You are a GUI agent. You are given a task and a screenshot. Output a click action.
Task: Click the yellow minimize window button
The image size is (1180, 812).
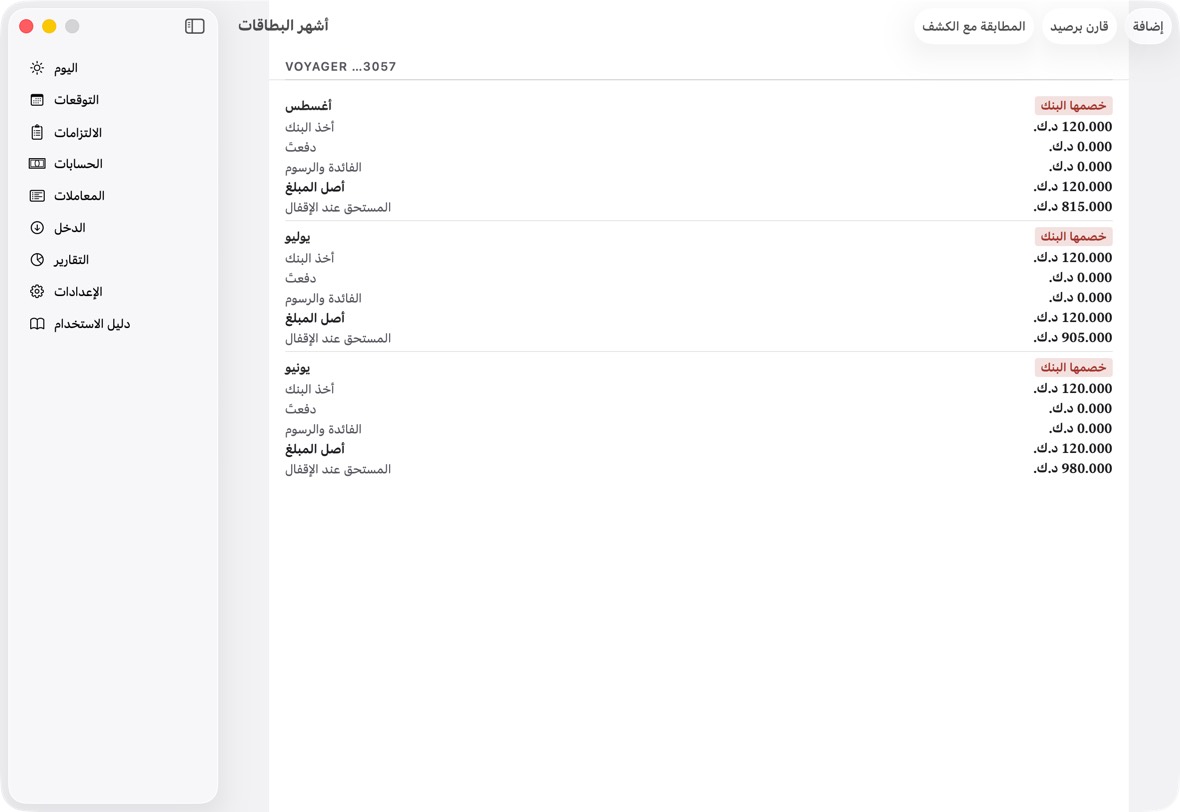click(x=49, y=26)
